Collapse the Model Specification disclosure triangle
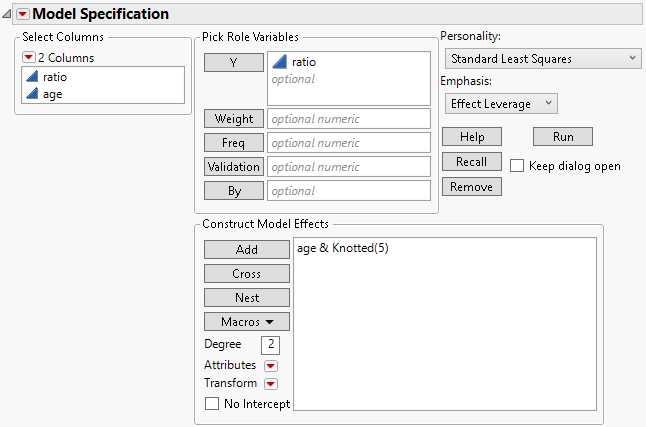The image size is (646, 427). coord(8,14)
